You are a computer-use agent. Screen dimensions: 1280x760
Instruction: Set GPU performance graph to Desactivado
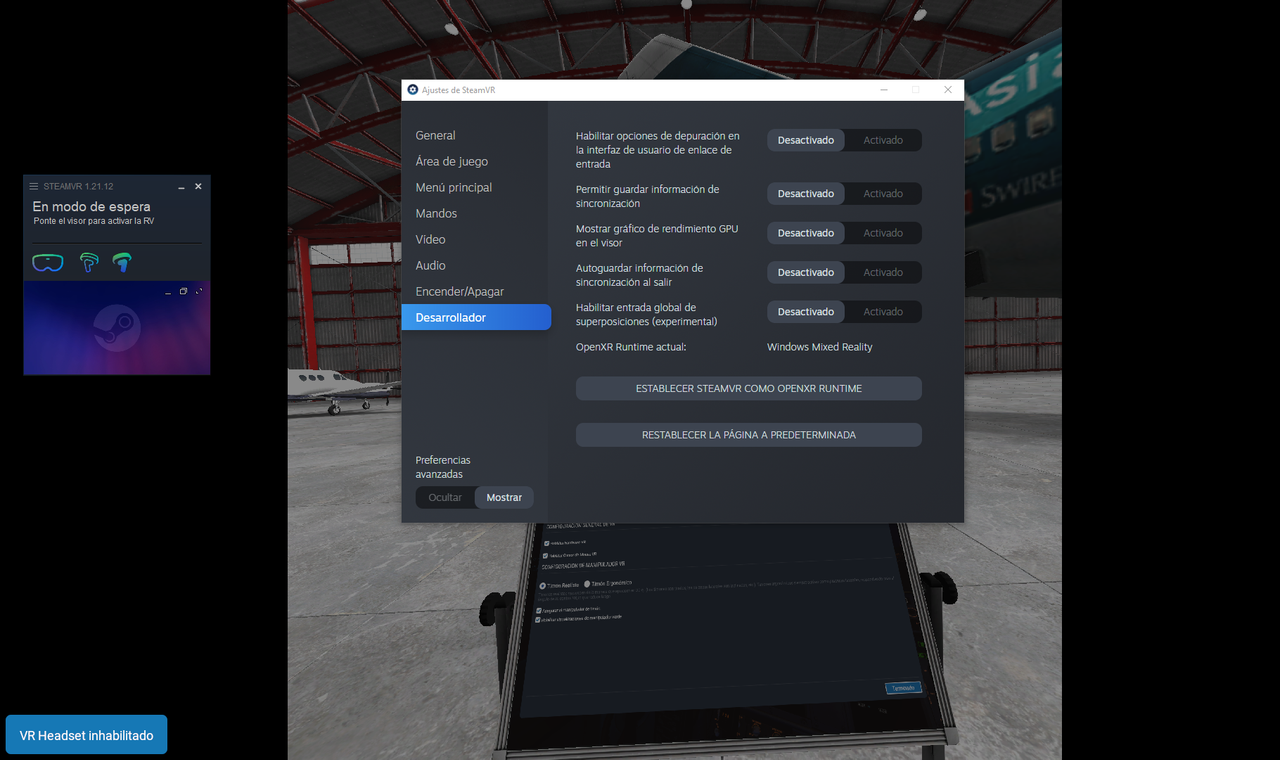point(806,233)
